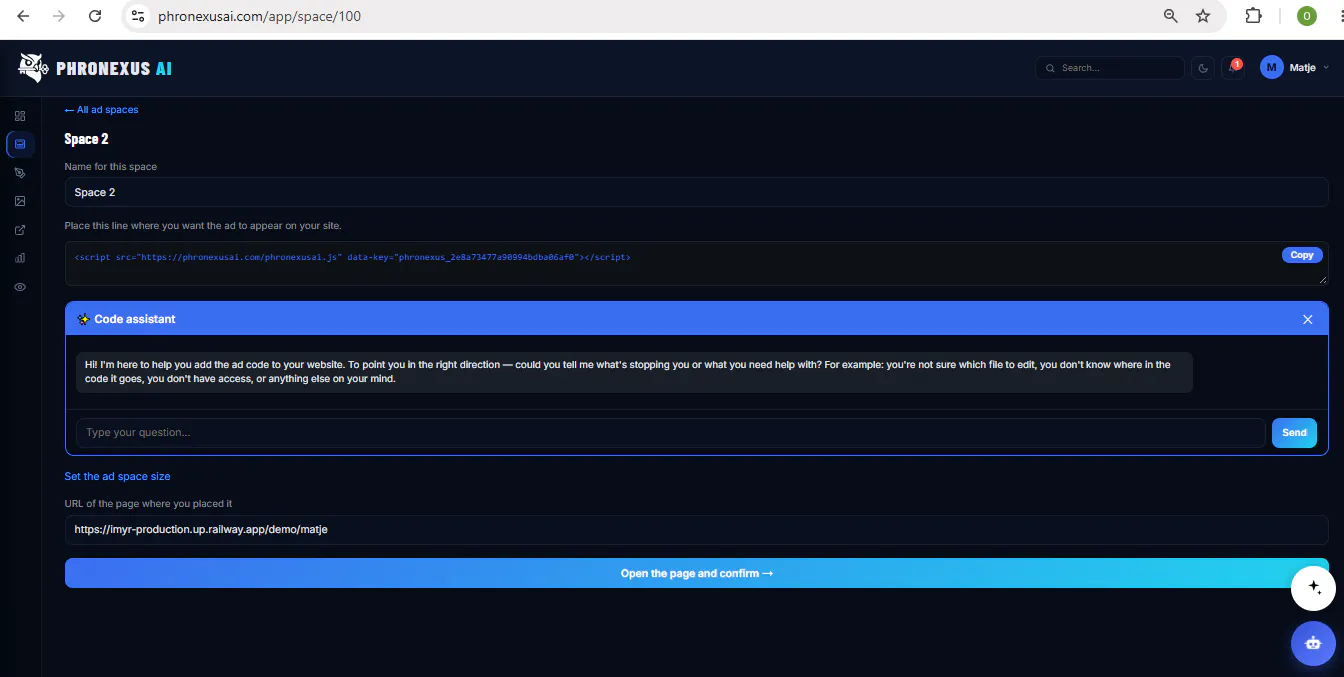The image size is (1344, 677).
Task: Open the dashboard grid icon in sidebar
Action: click(20, 116)
